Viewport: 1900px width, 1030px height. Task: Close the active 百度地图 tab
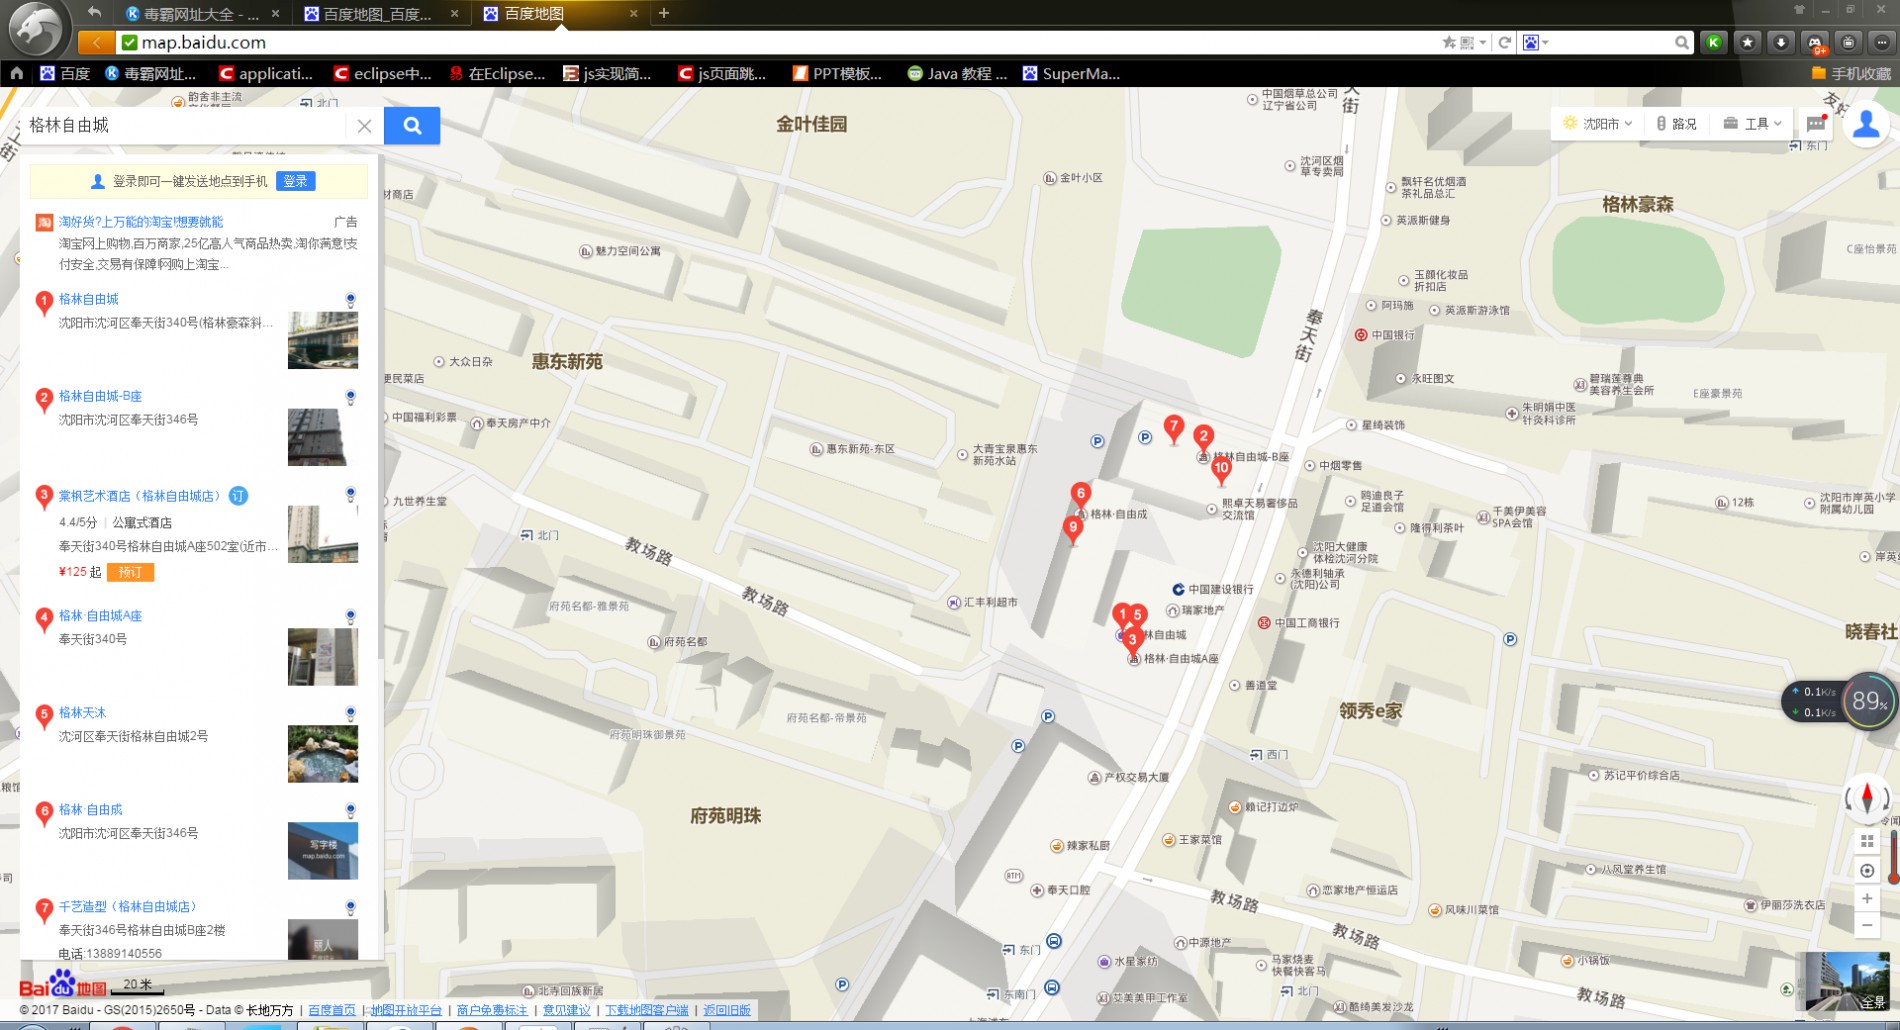click(634, 14)
